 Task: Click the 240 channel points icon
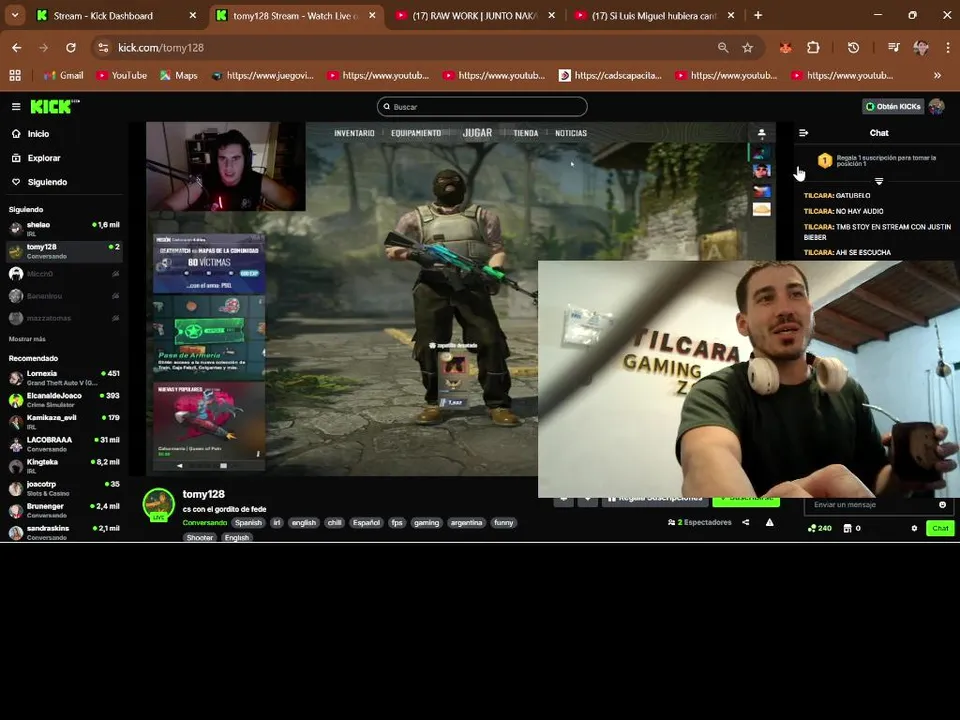[x=820, y=528]
